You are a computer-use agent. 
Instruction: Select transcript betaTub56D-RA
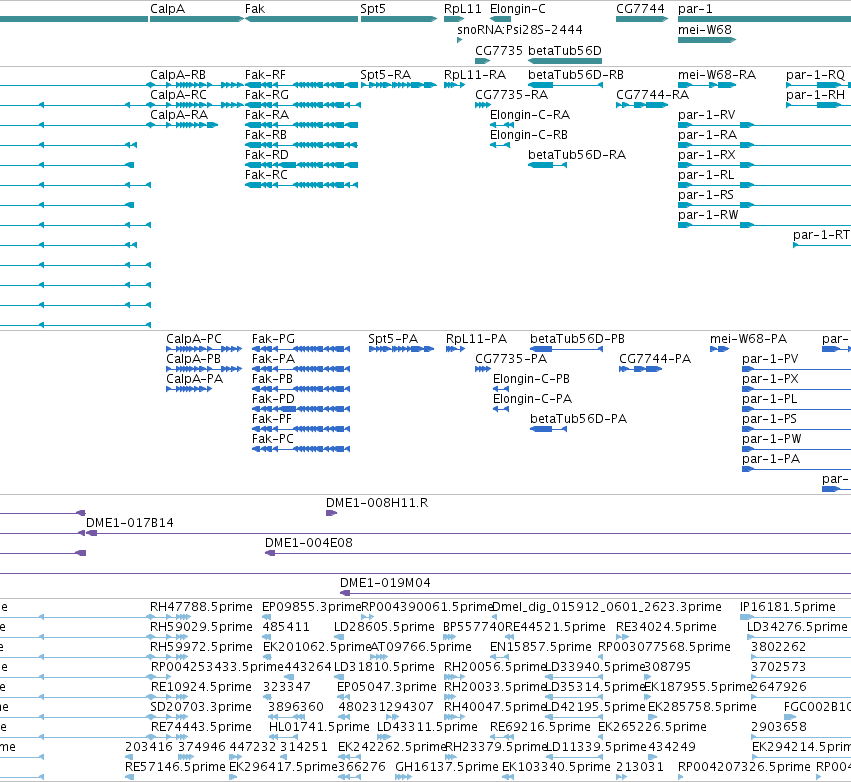pos(547,165)
